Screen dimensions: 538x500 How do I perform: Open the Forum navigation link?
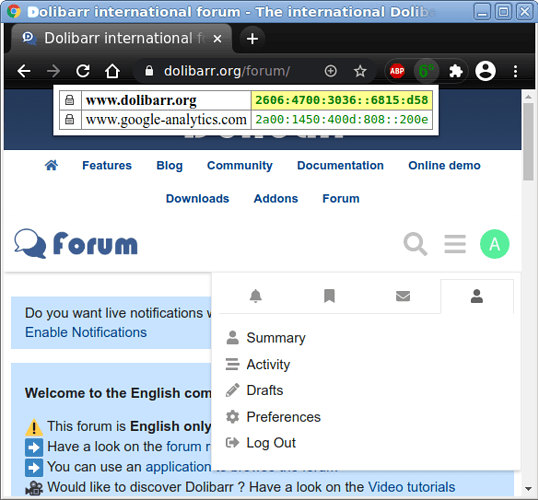(x=341, y=198)
